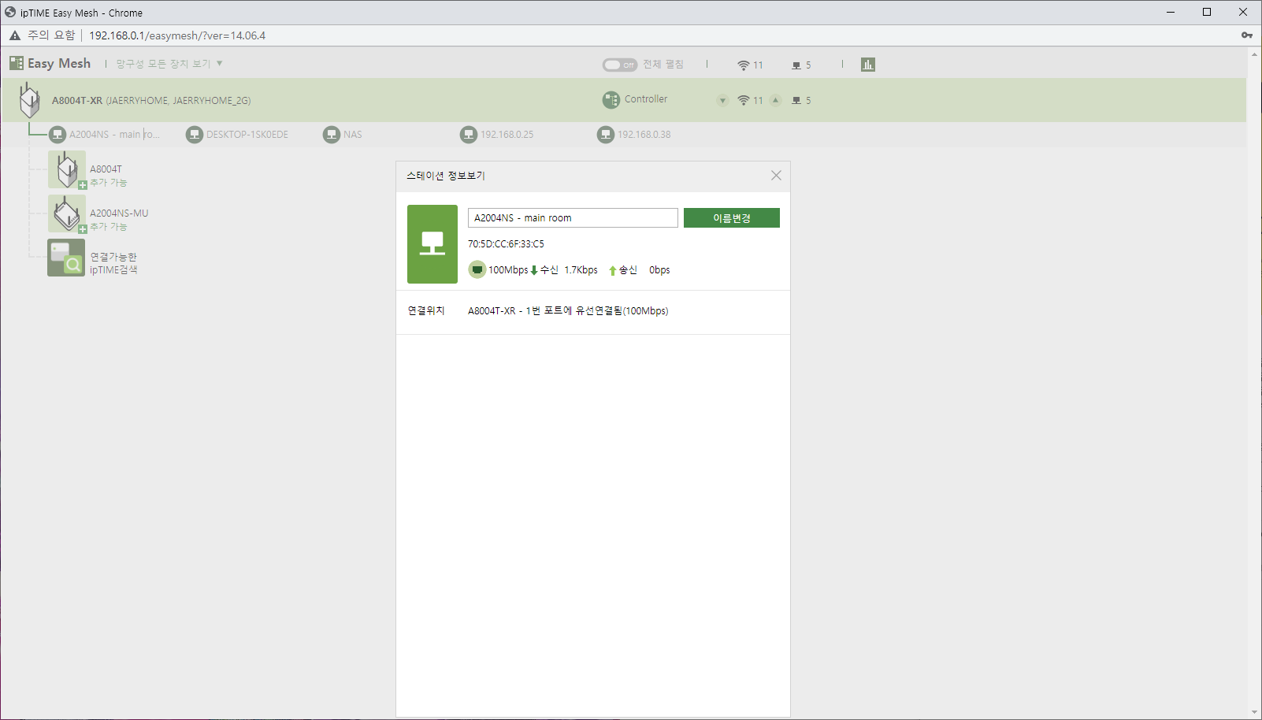Click the station name input field
This screenshot has height=720, width=1262.
(573, 218)
